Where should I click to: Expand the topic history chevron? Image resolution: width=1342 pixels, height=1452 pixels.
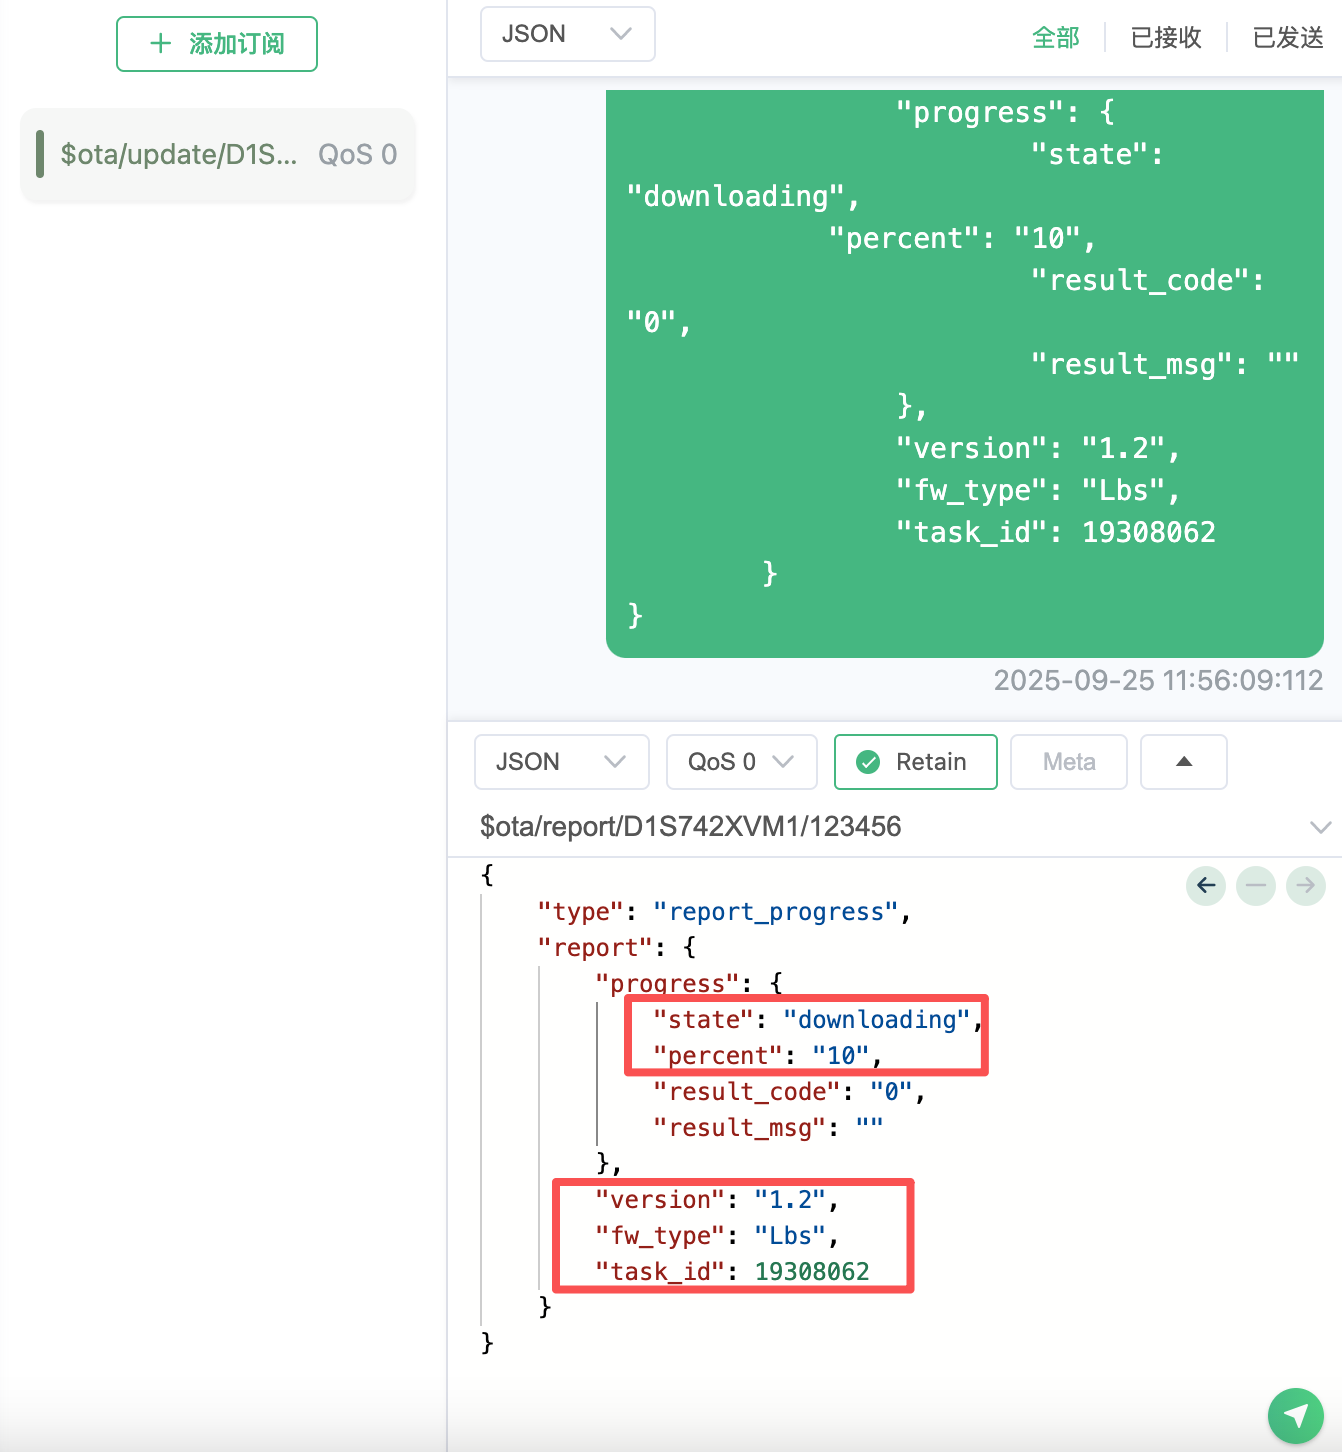1320,827
